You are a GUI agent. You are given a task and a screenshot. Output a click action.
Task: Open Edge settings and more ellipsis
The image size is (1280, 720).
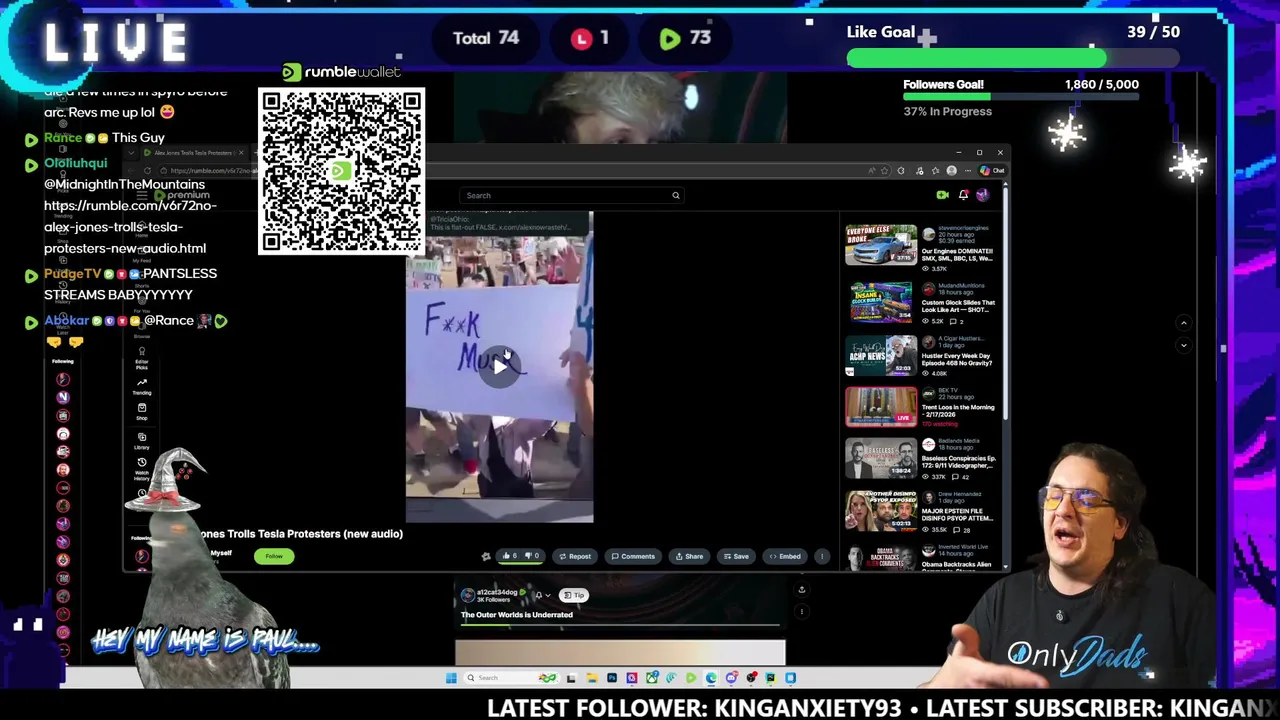[x=968, y=171]
